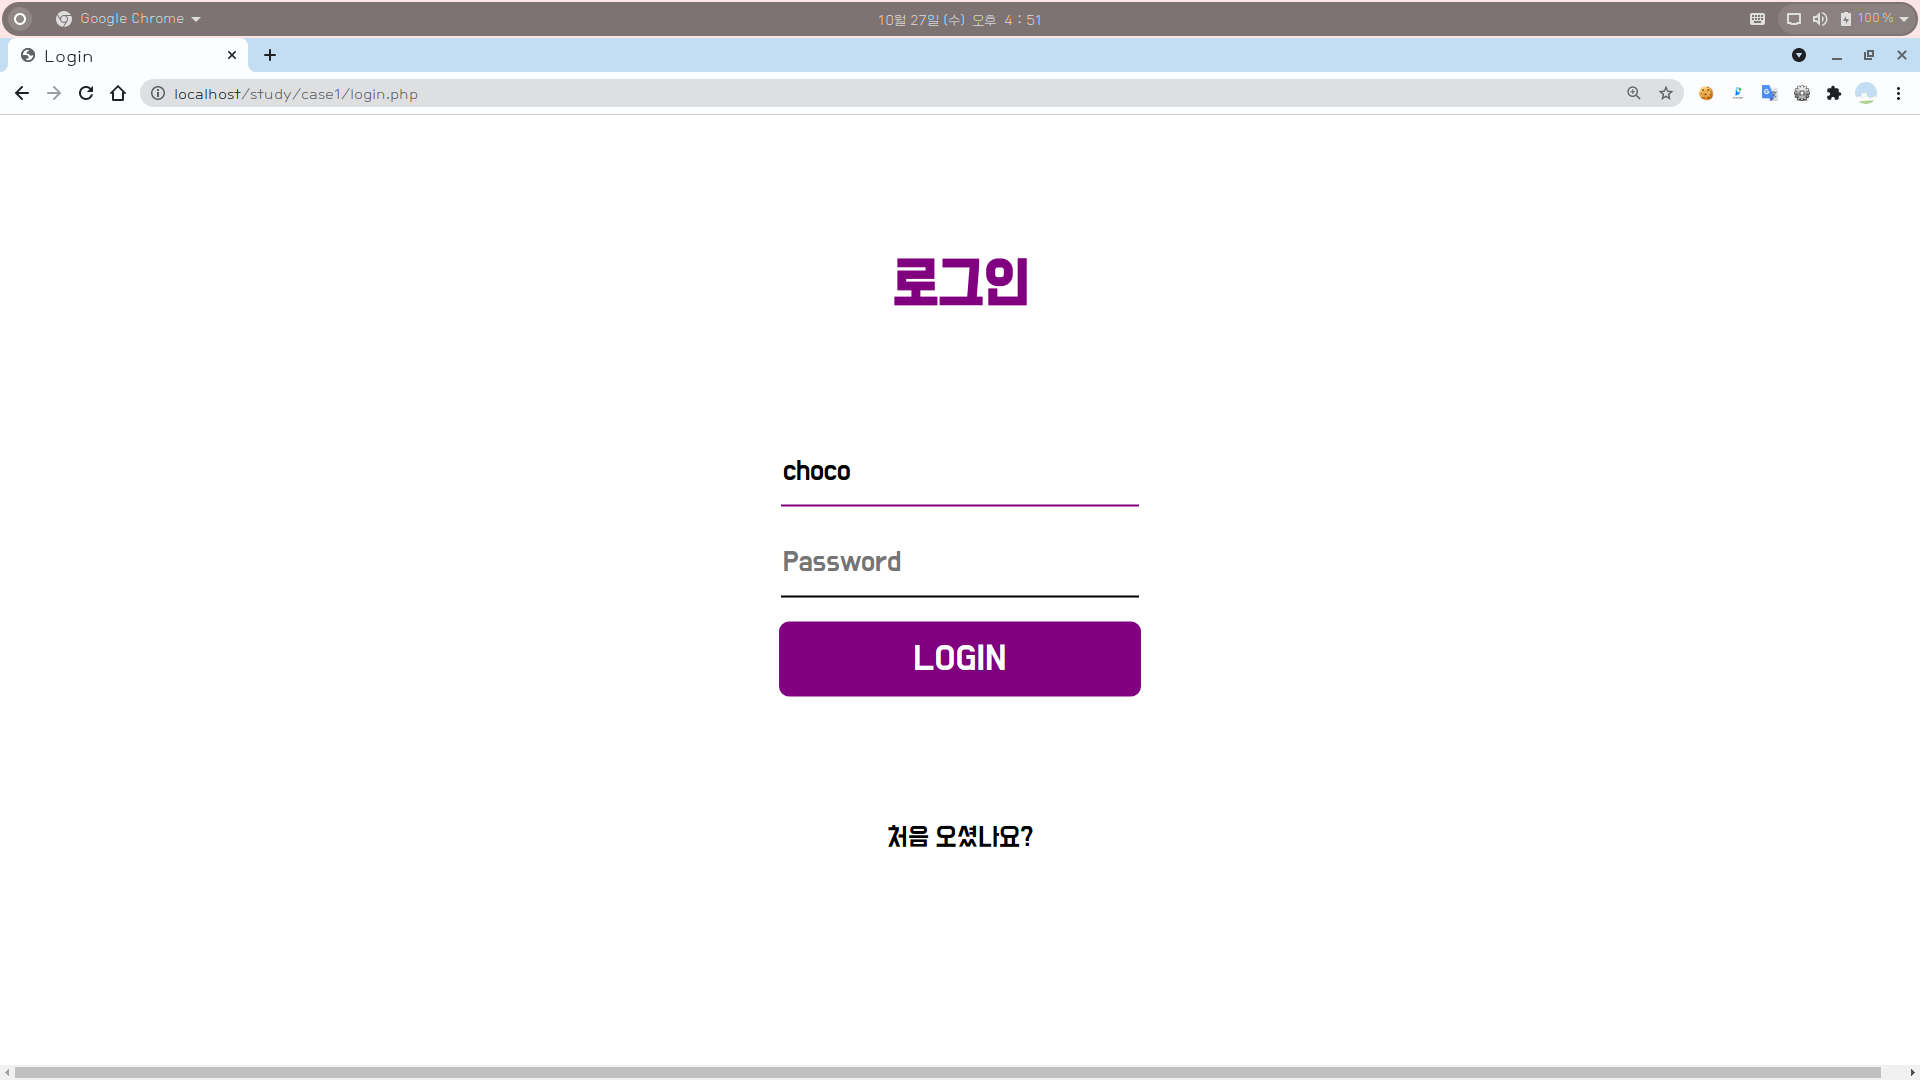This screenshot has width=1920, height=1080.
Task: Open Chrome's three-dot menu
Action: (x=1898, y=93)
